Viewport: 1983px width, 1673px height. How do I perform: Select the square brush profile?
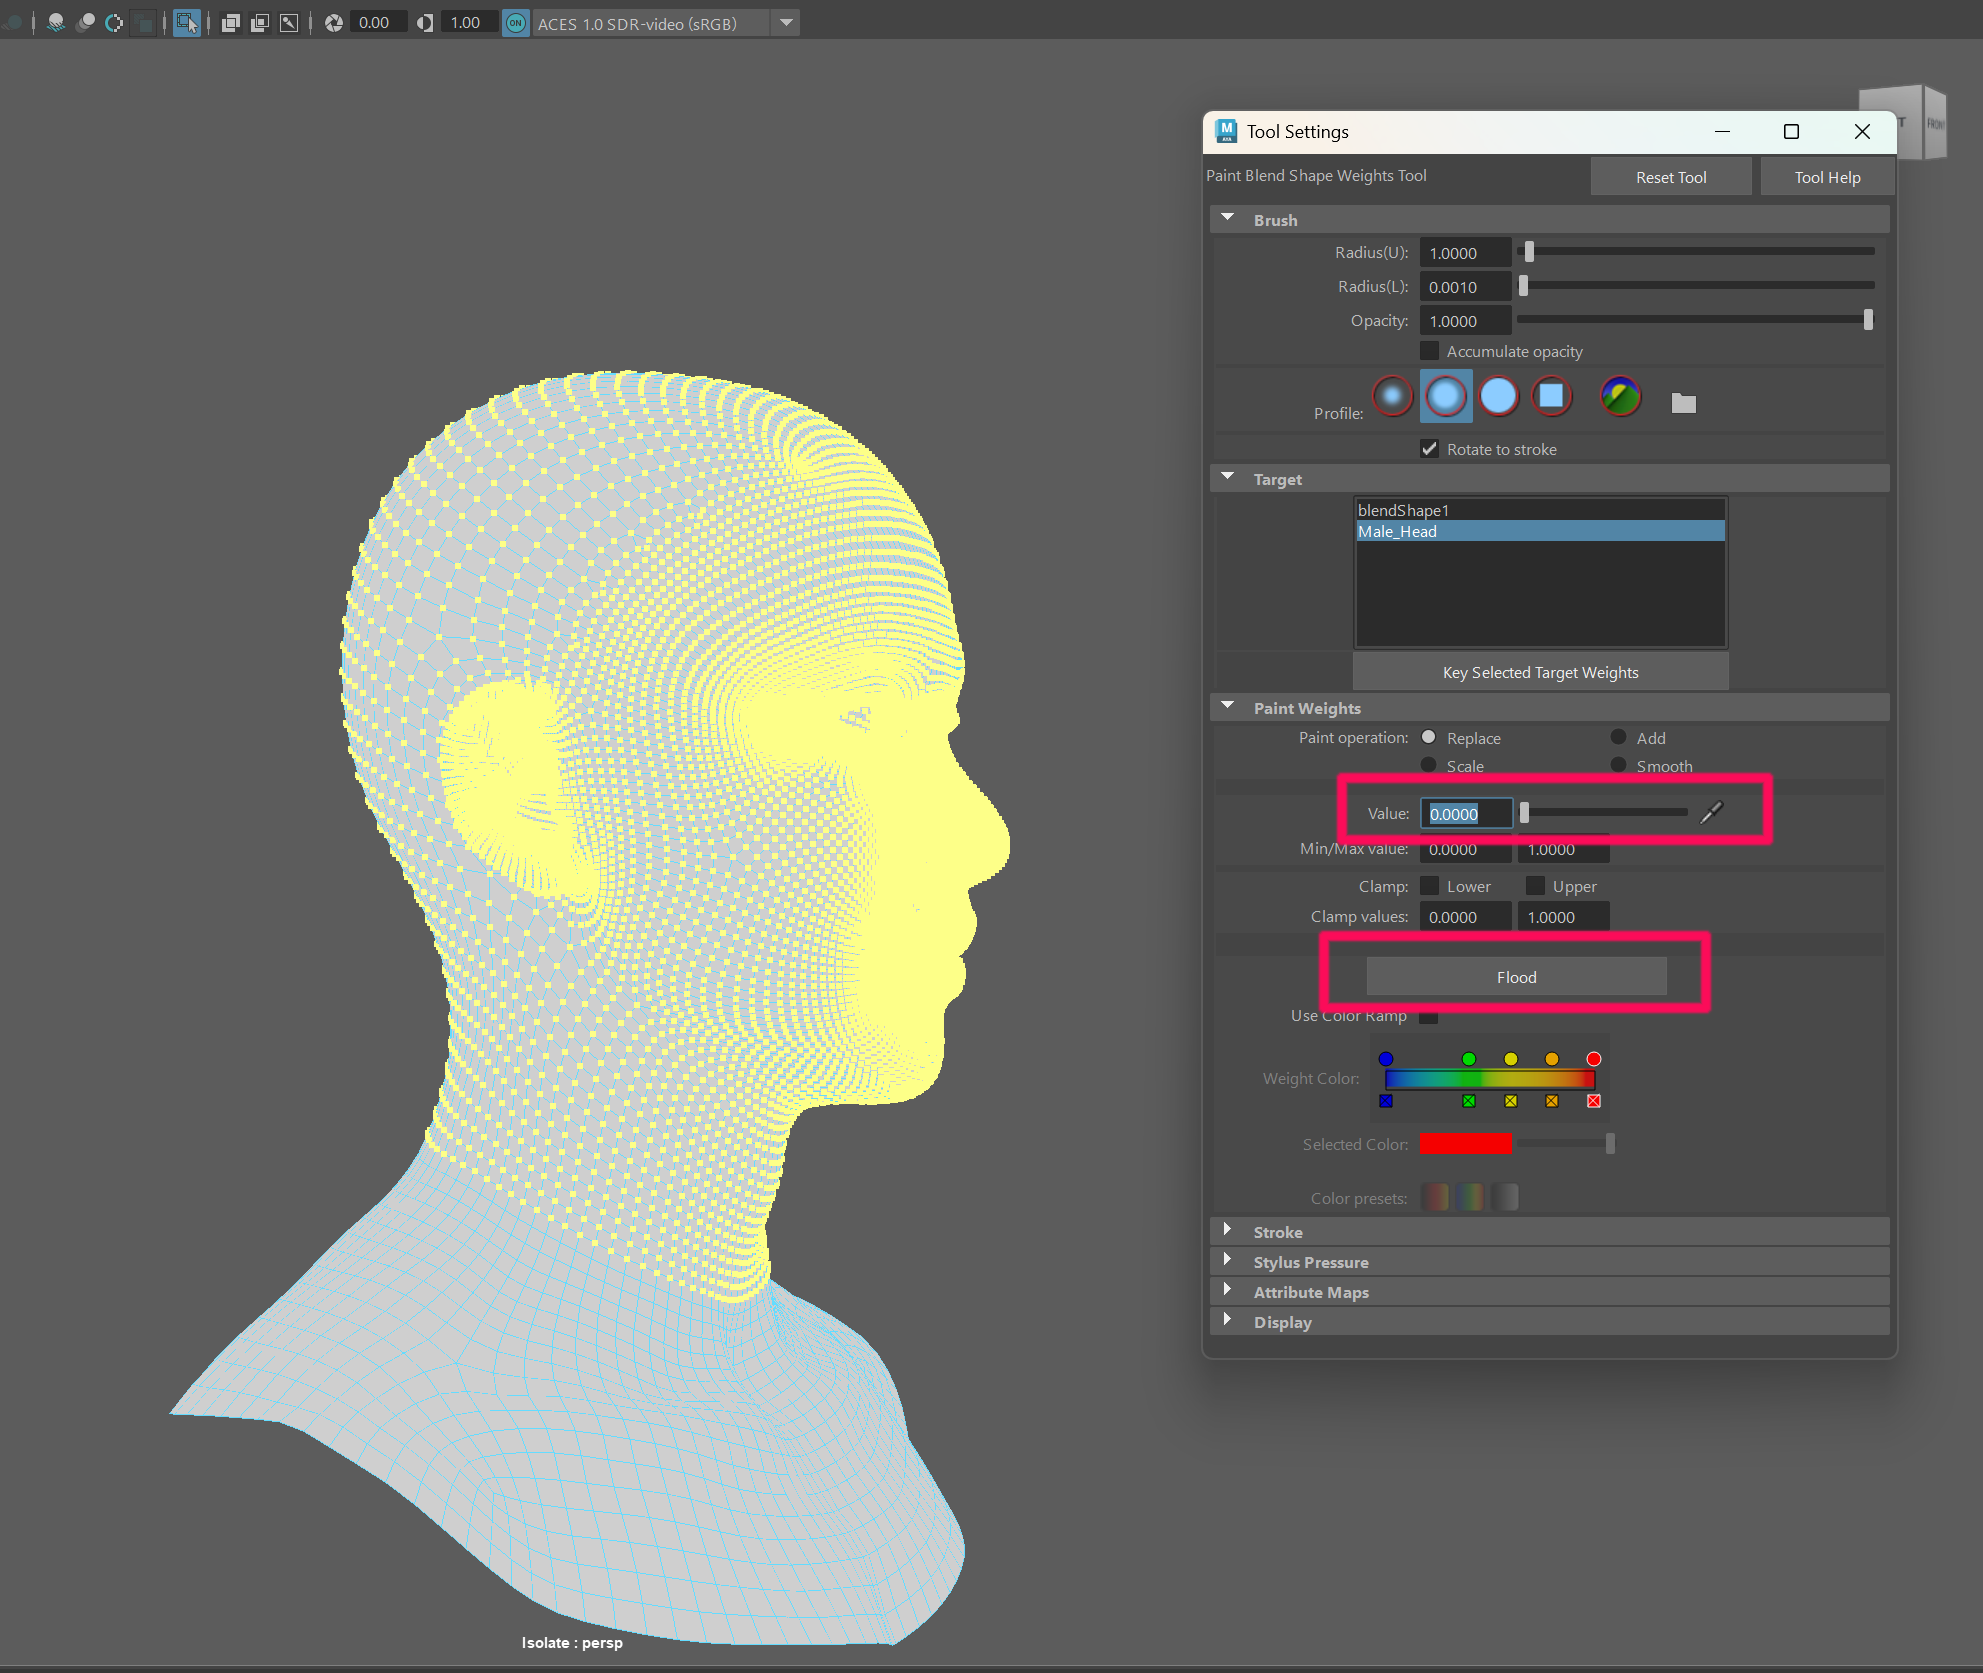(x=1551, y=397)
